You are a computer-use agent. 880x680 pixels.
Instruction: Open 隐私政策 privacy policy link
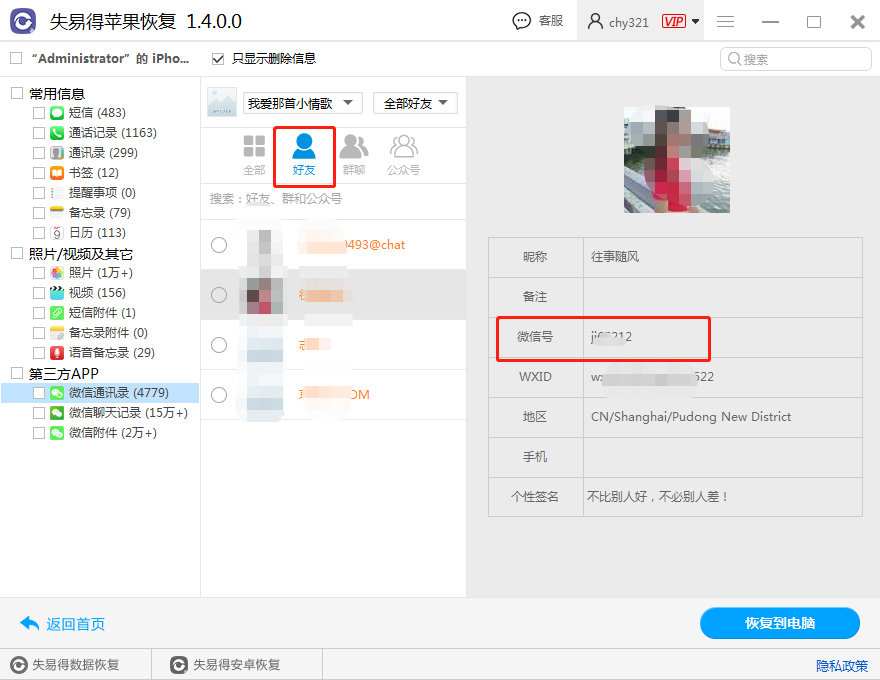[842, 665]
